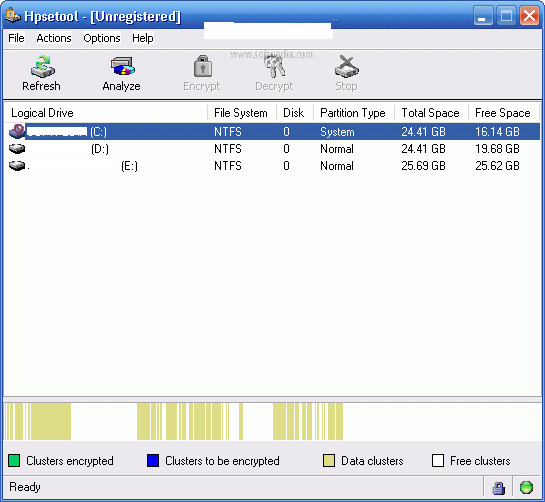Image resolution: width=545 pixels, height=502 pixels.
Task: Click the 16.14 GB free space value
Action: click(x=497, y=132)
